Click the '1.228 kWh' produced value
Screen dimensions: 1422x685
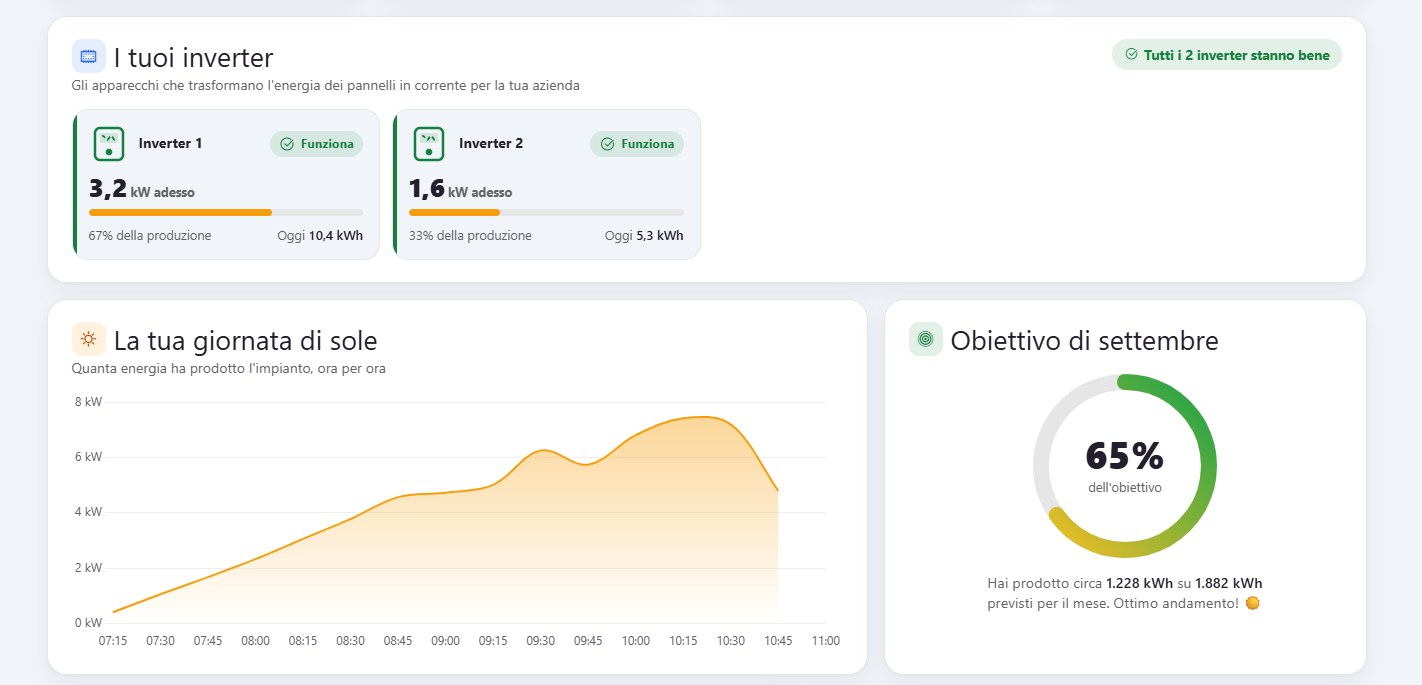pyautogui.click(x=1138, y=583)
